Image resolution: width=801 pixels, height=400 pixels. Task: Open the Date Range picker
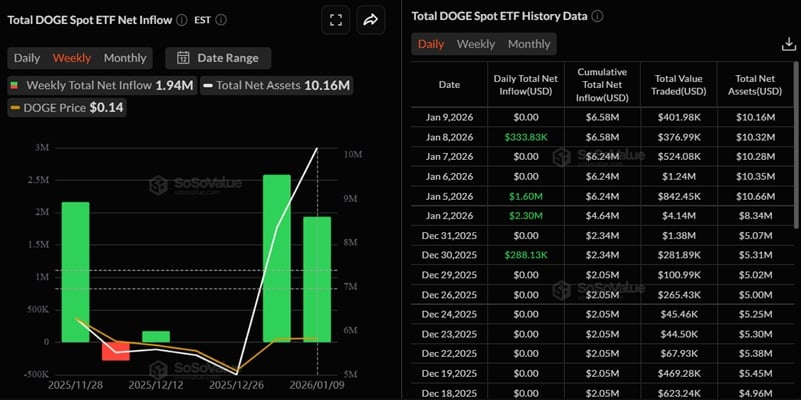218,58
